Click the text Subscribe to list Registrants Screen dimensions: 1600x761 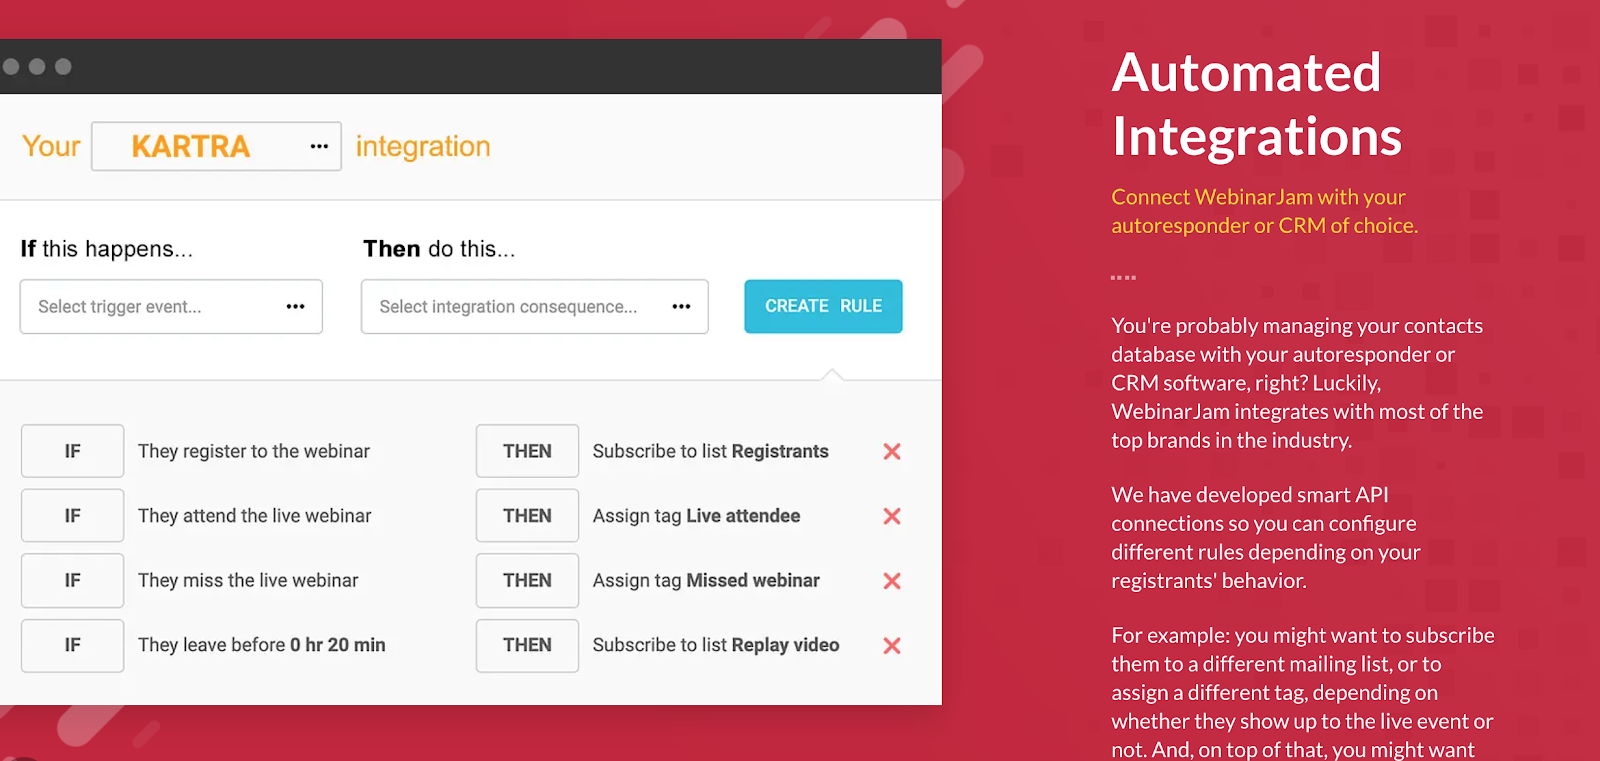point(710,451)
